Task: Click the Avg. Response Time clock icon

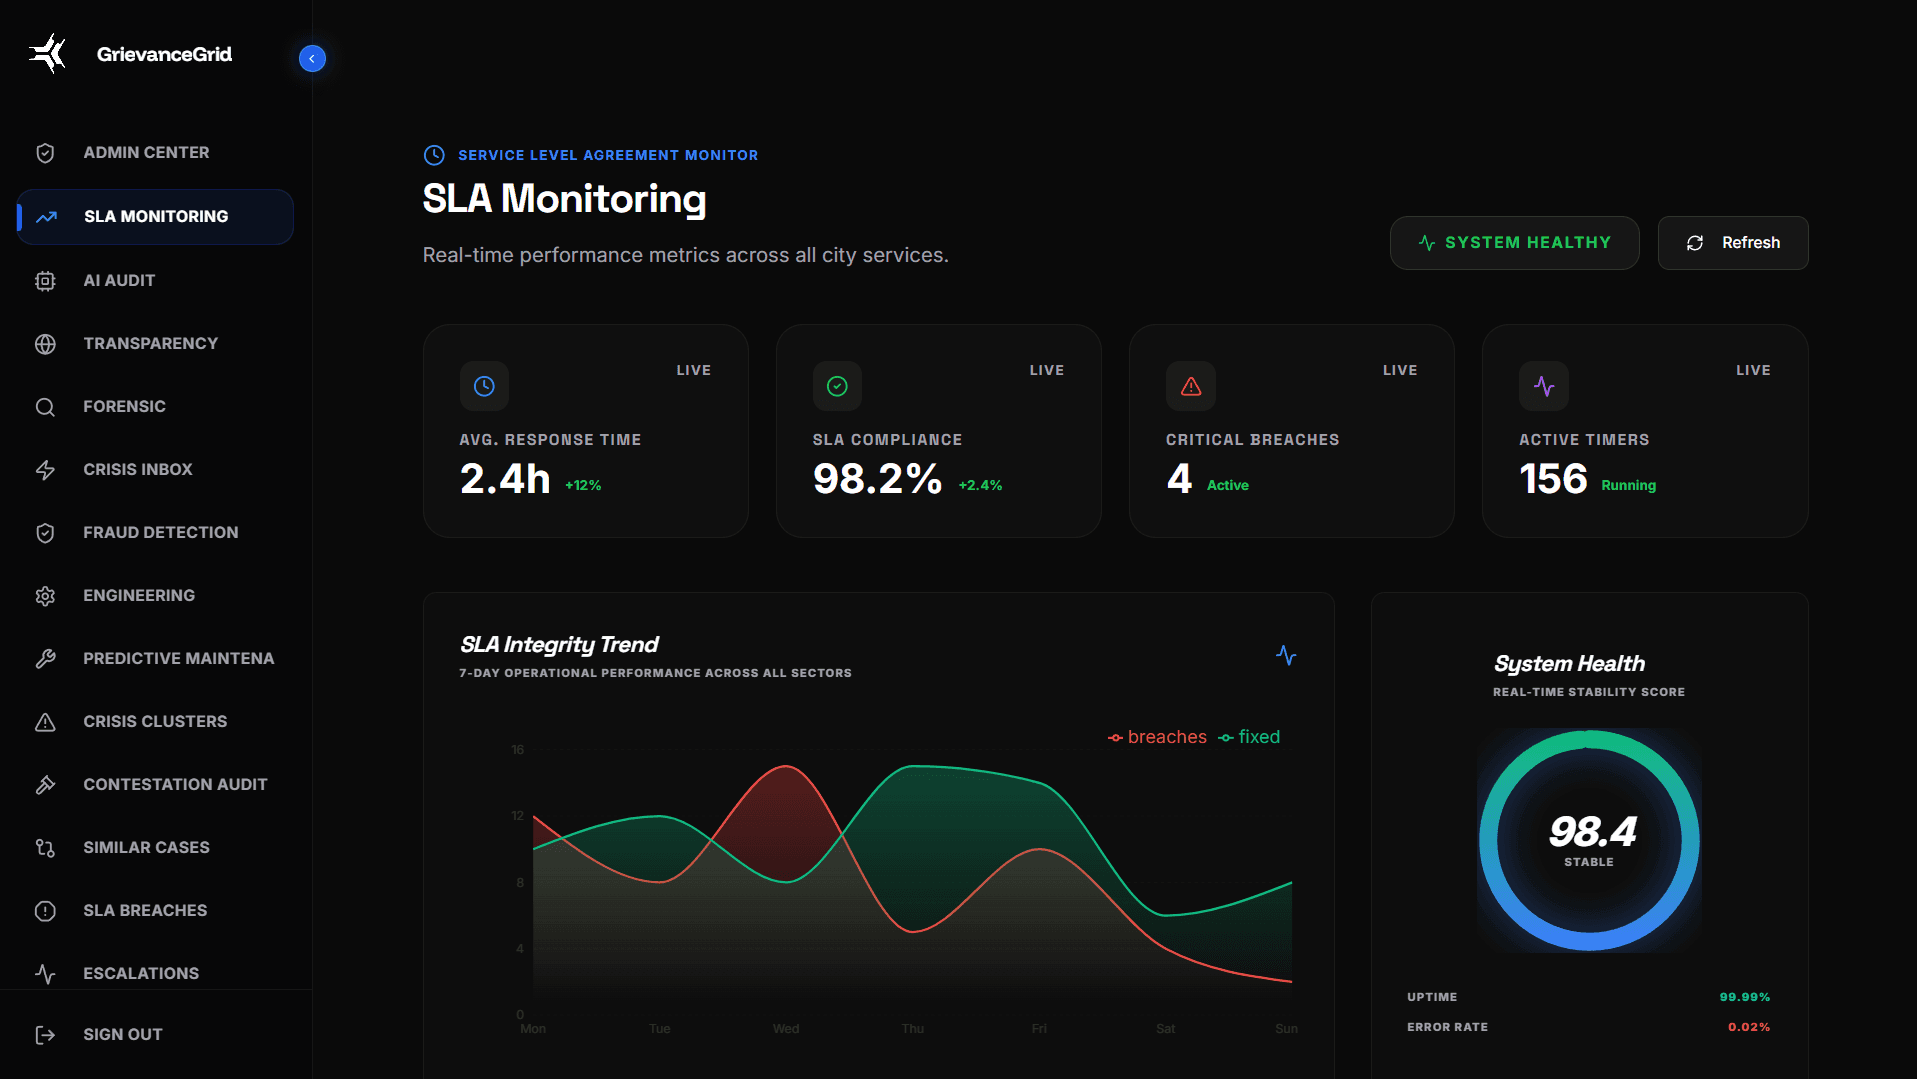Action: [x=484, y=386]
